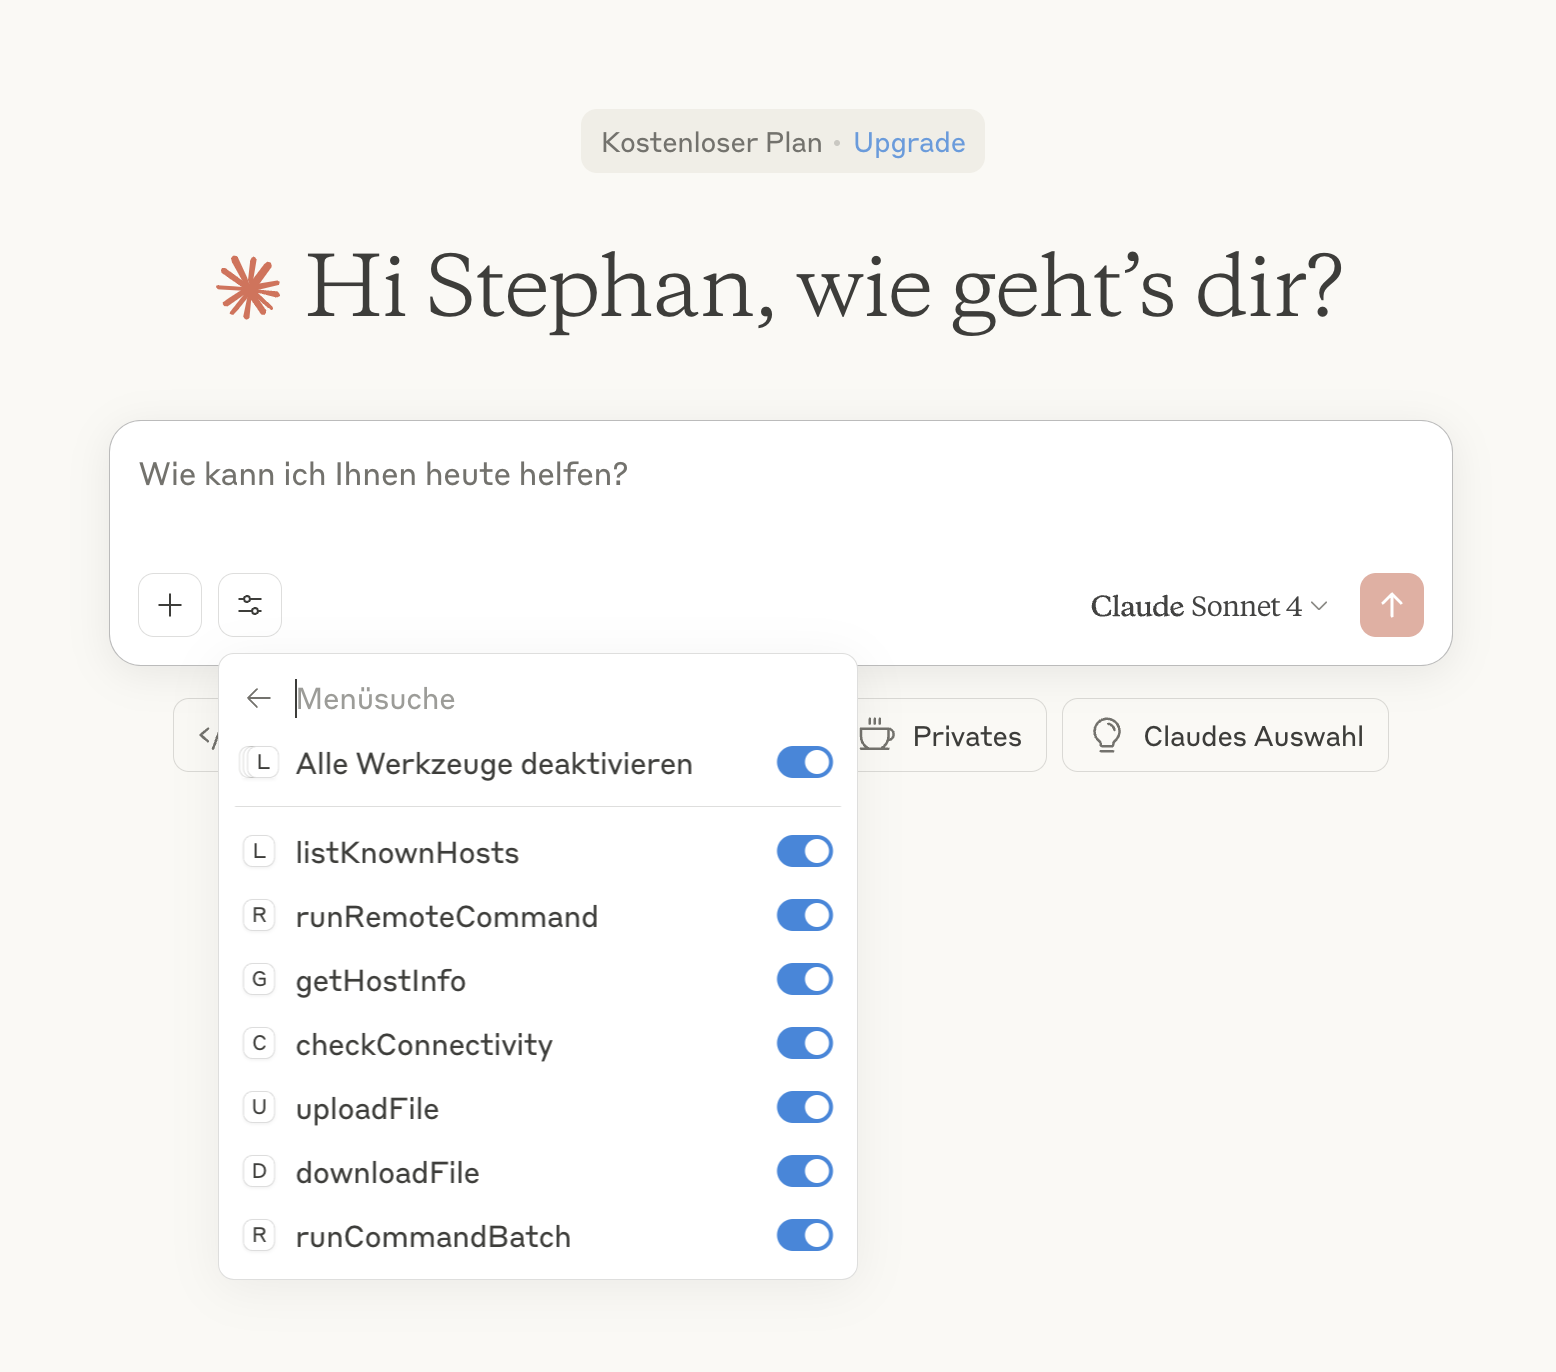
Task: Click the Claude starburst logo
Action: tap(248, 288)
